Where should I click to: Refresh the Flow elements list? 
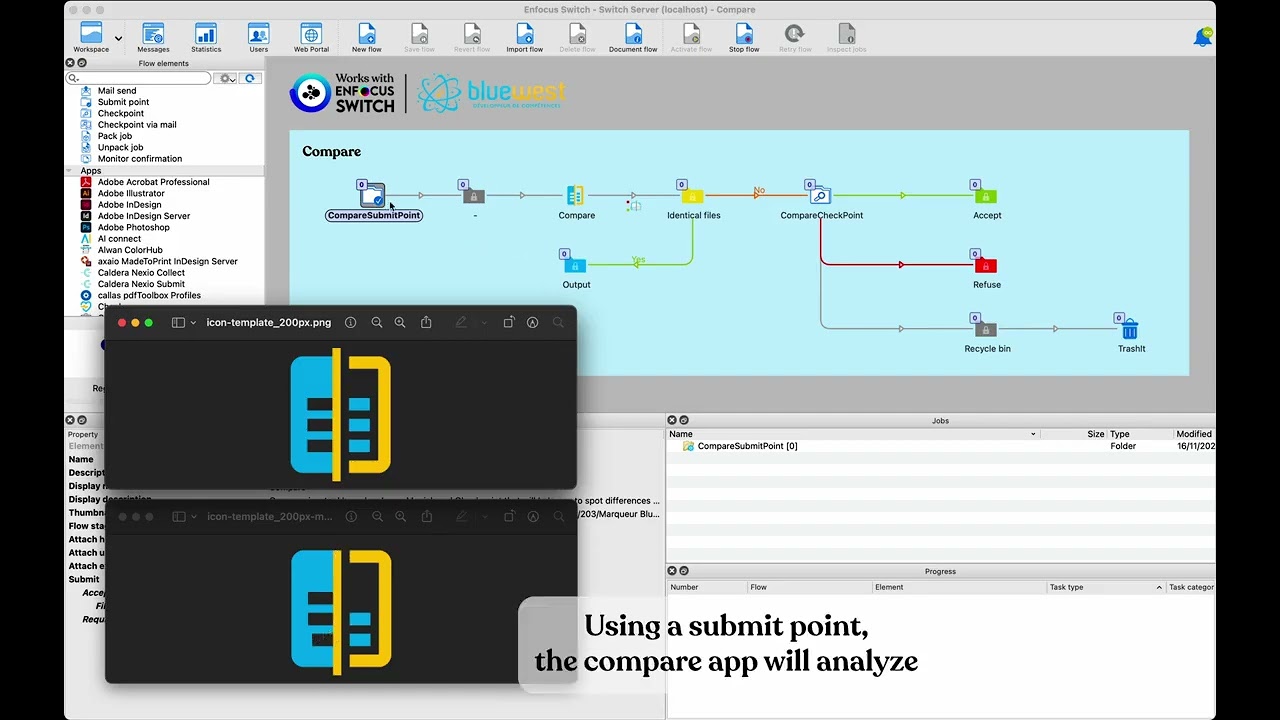tap(250, 78)
